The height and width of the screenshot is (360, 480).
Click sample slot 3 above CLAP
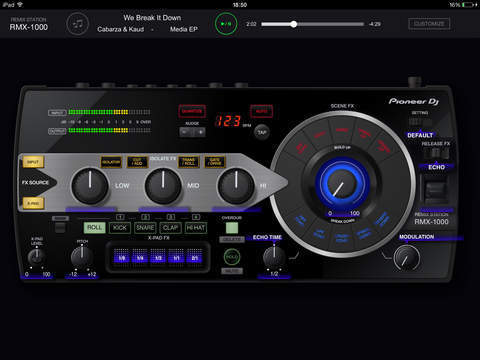[x=171, y=217]
